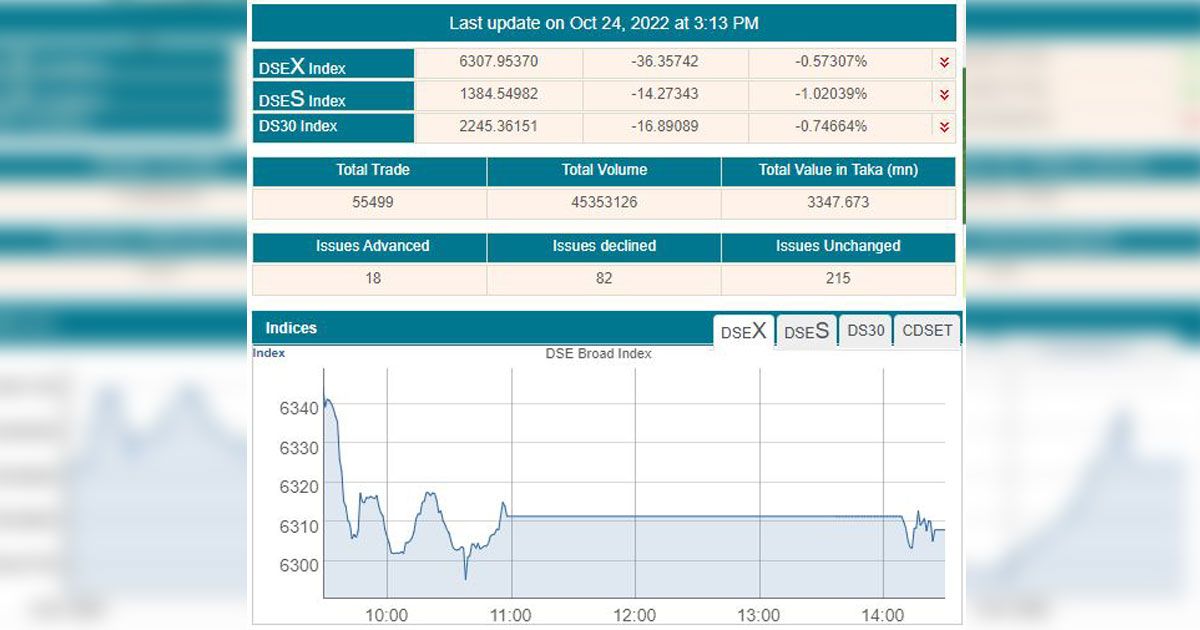Select total trade value 55499

coord(372,202)
